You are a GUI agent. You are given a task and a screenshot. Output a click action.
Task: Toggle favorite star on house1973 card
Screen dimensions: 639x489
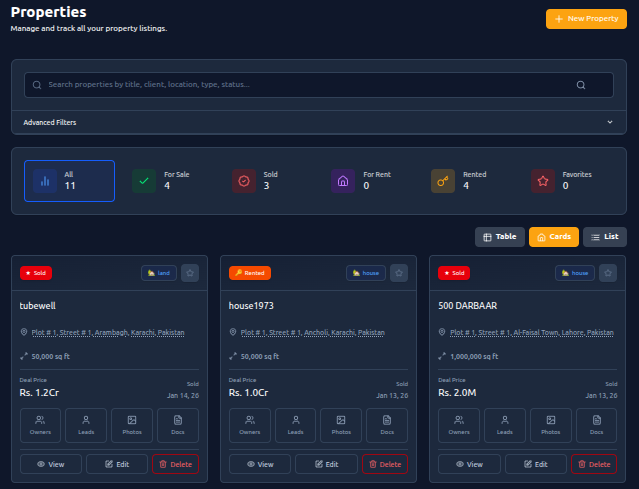point(399,272)
